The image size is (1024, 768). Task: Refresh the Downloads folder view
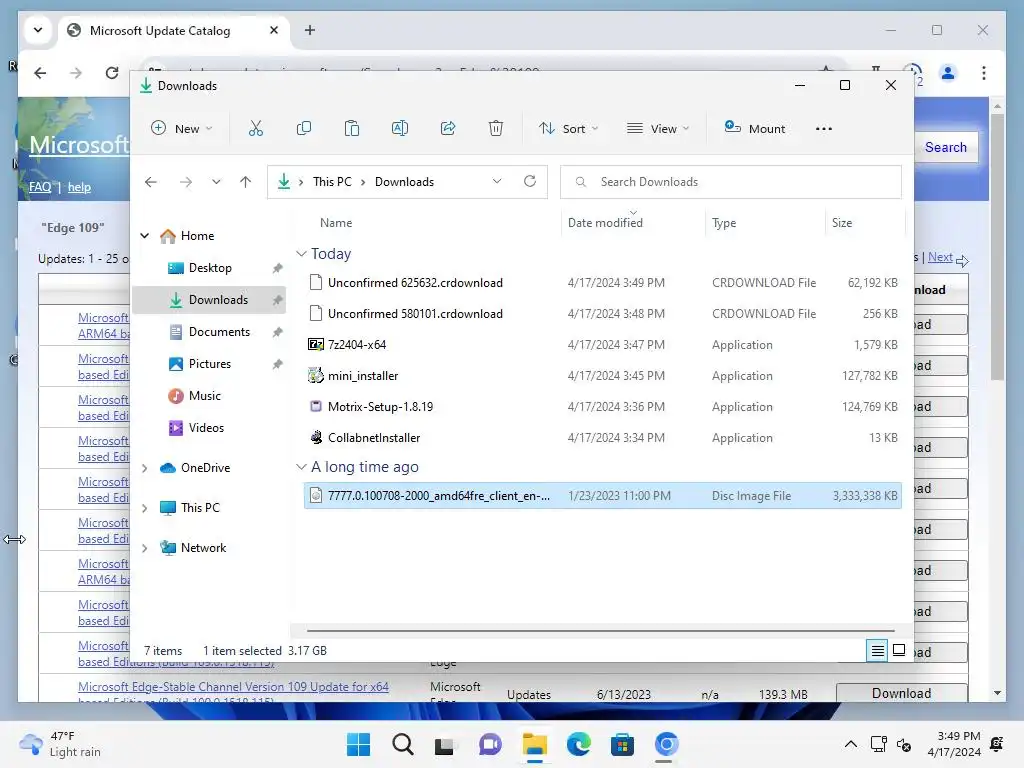(x=530, y=182)
